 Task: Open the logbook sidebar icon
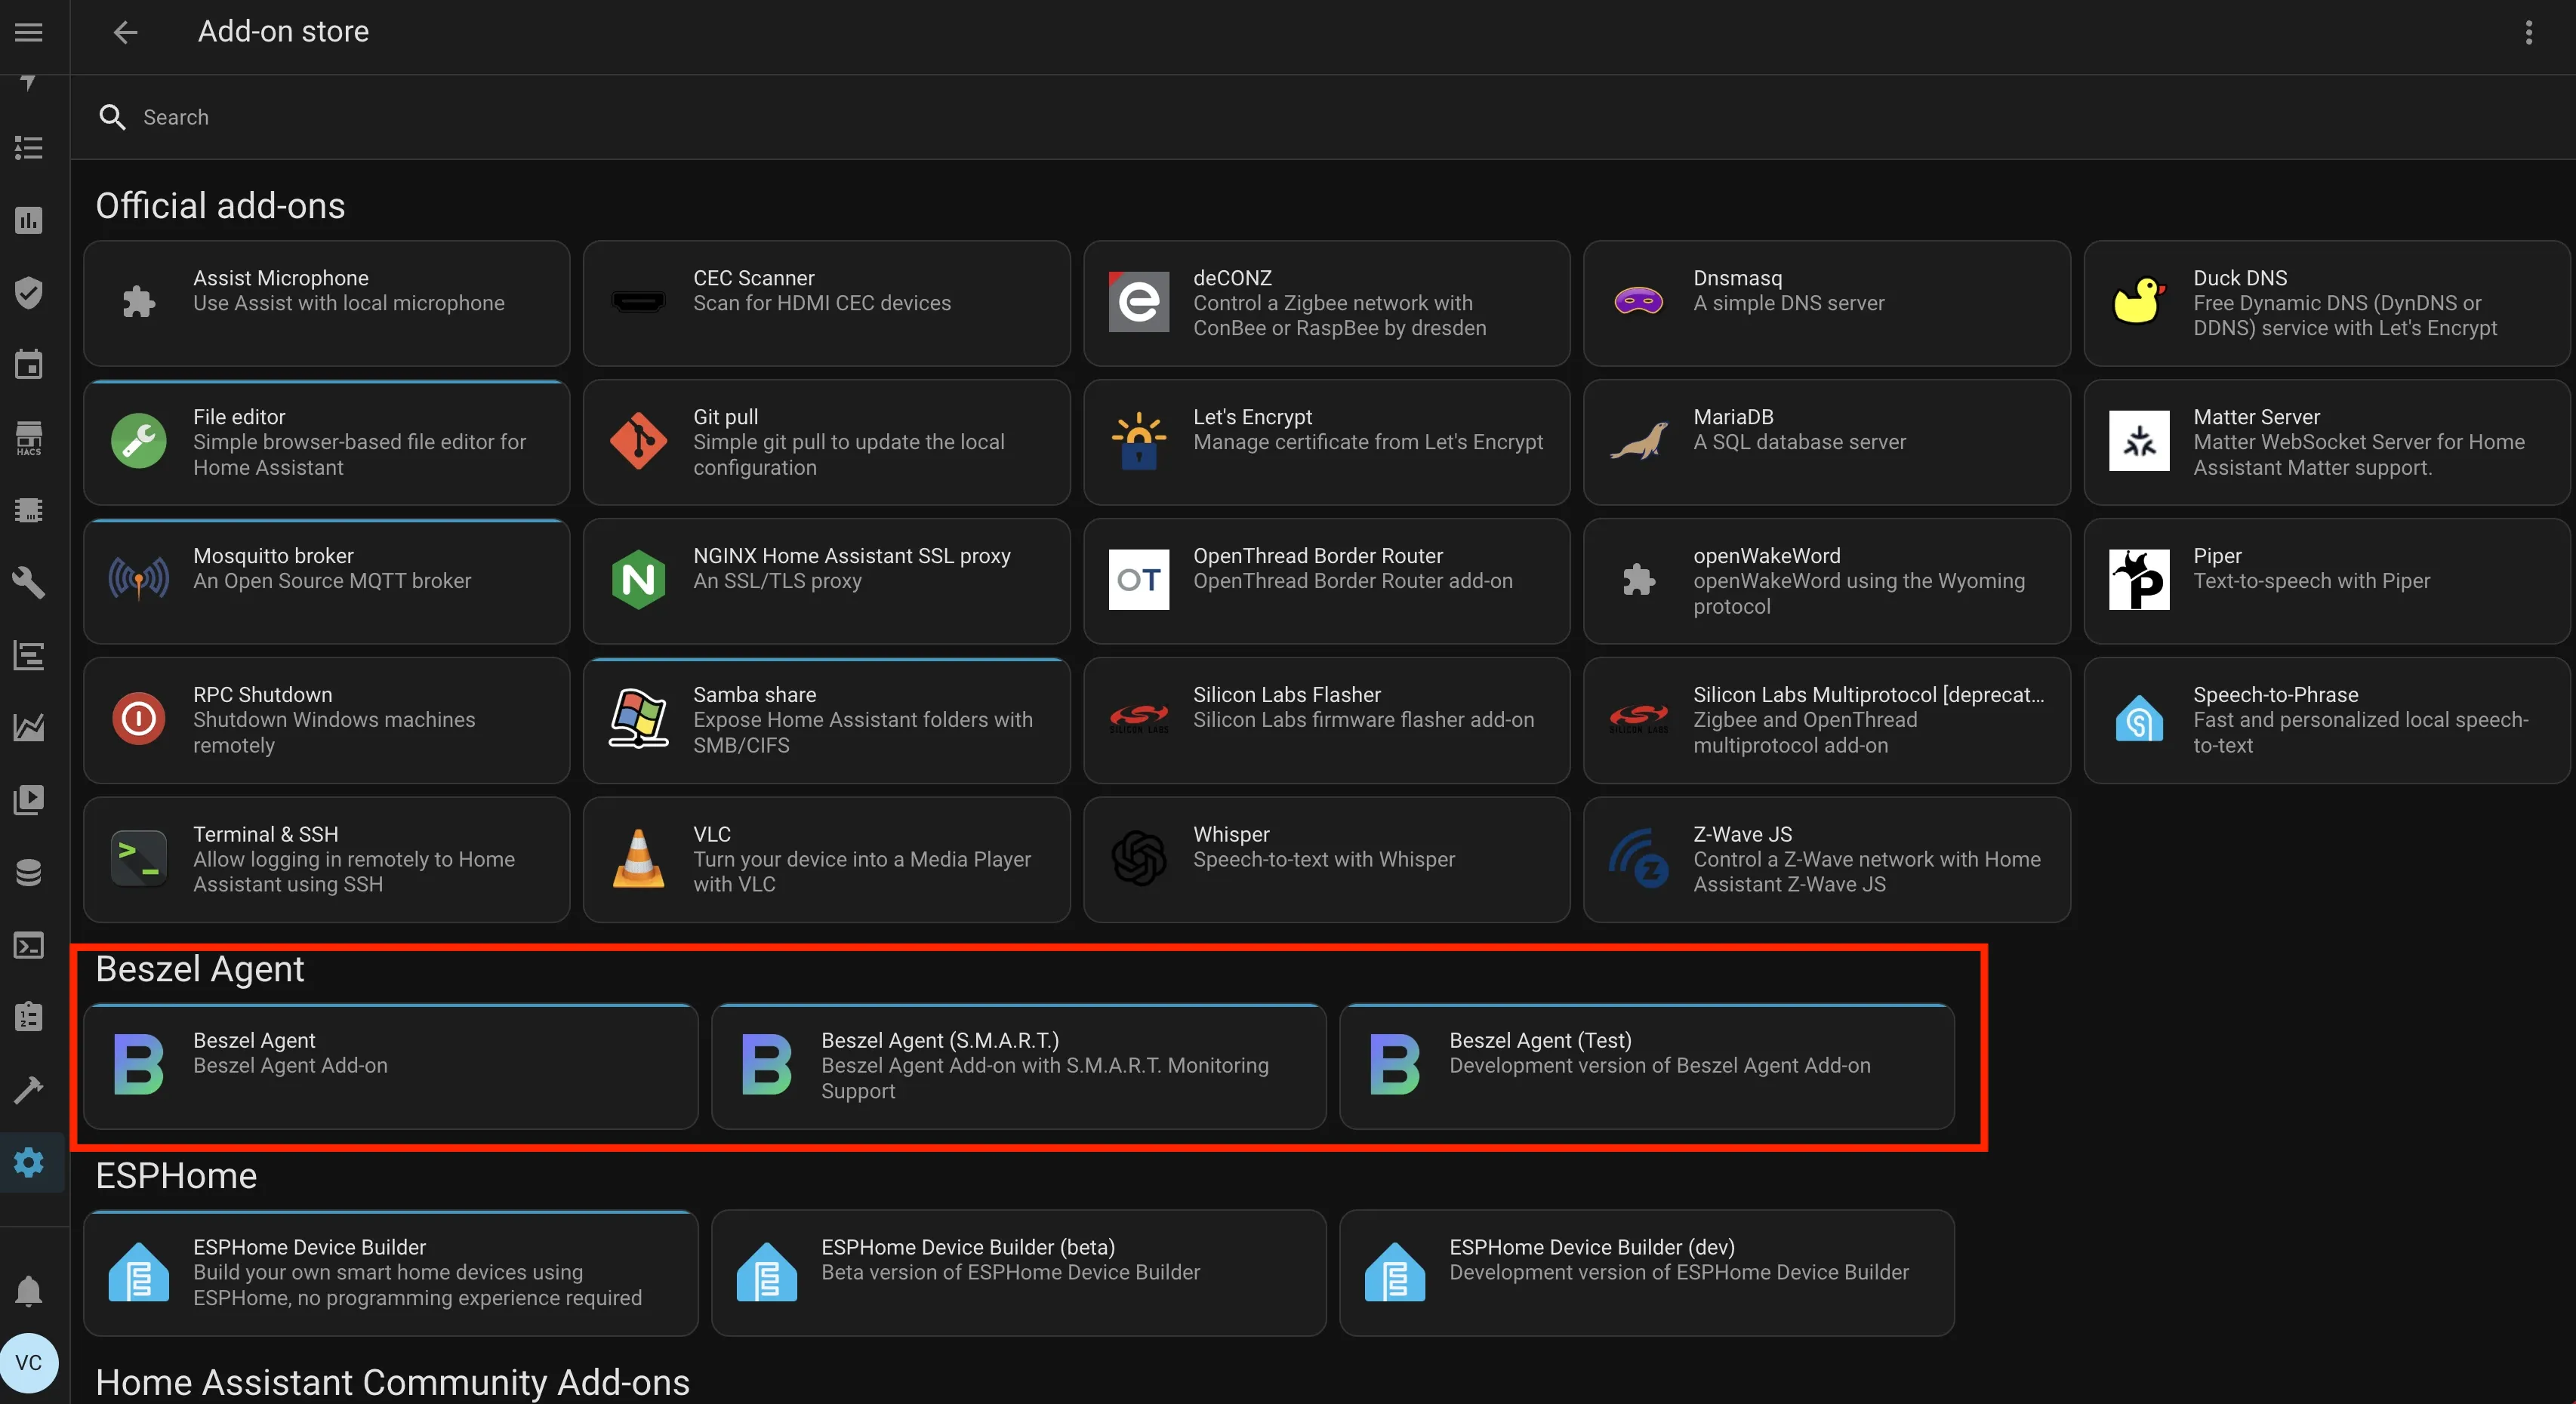tap(29, 655)
